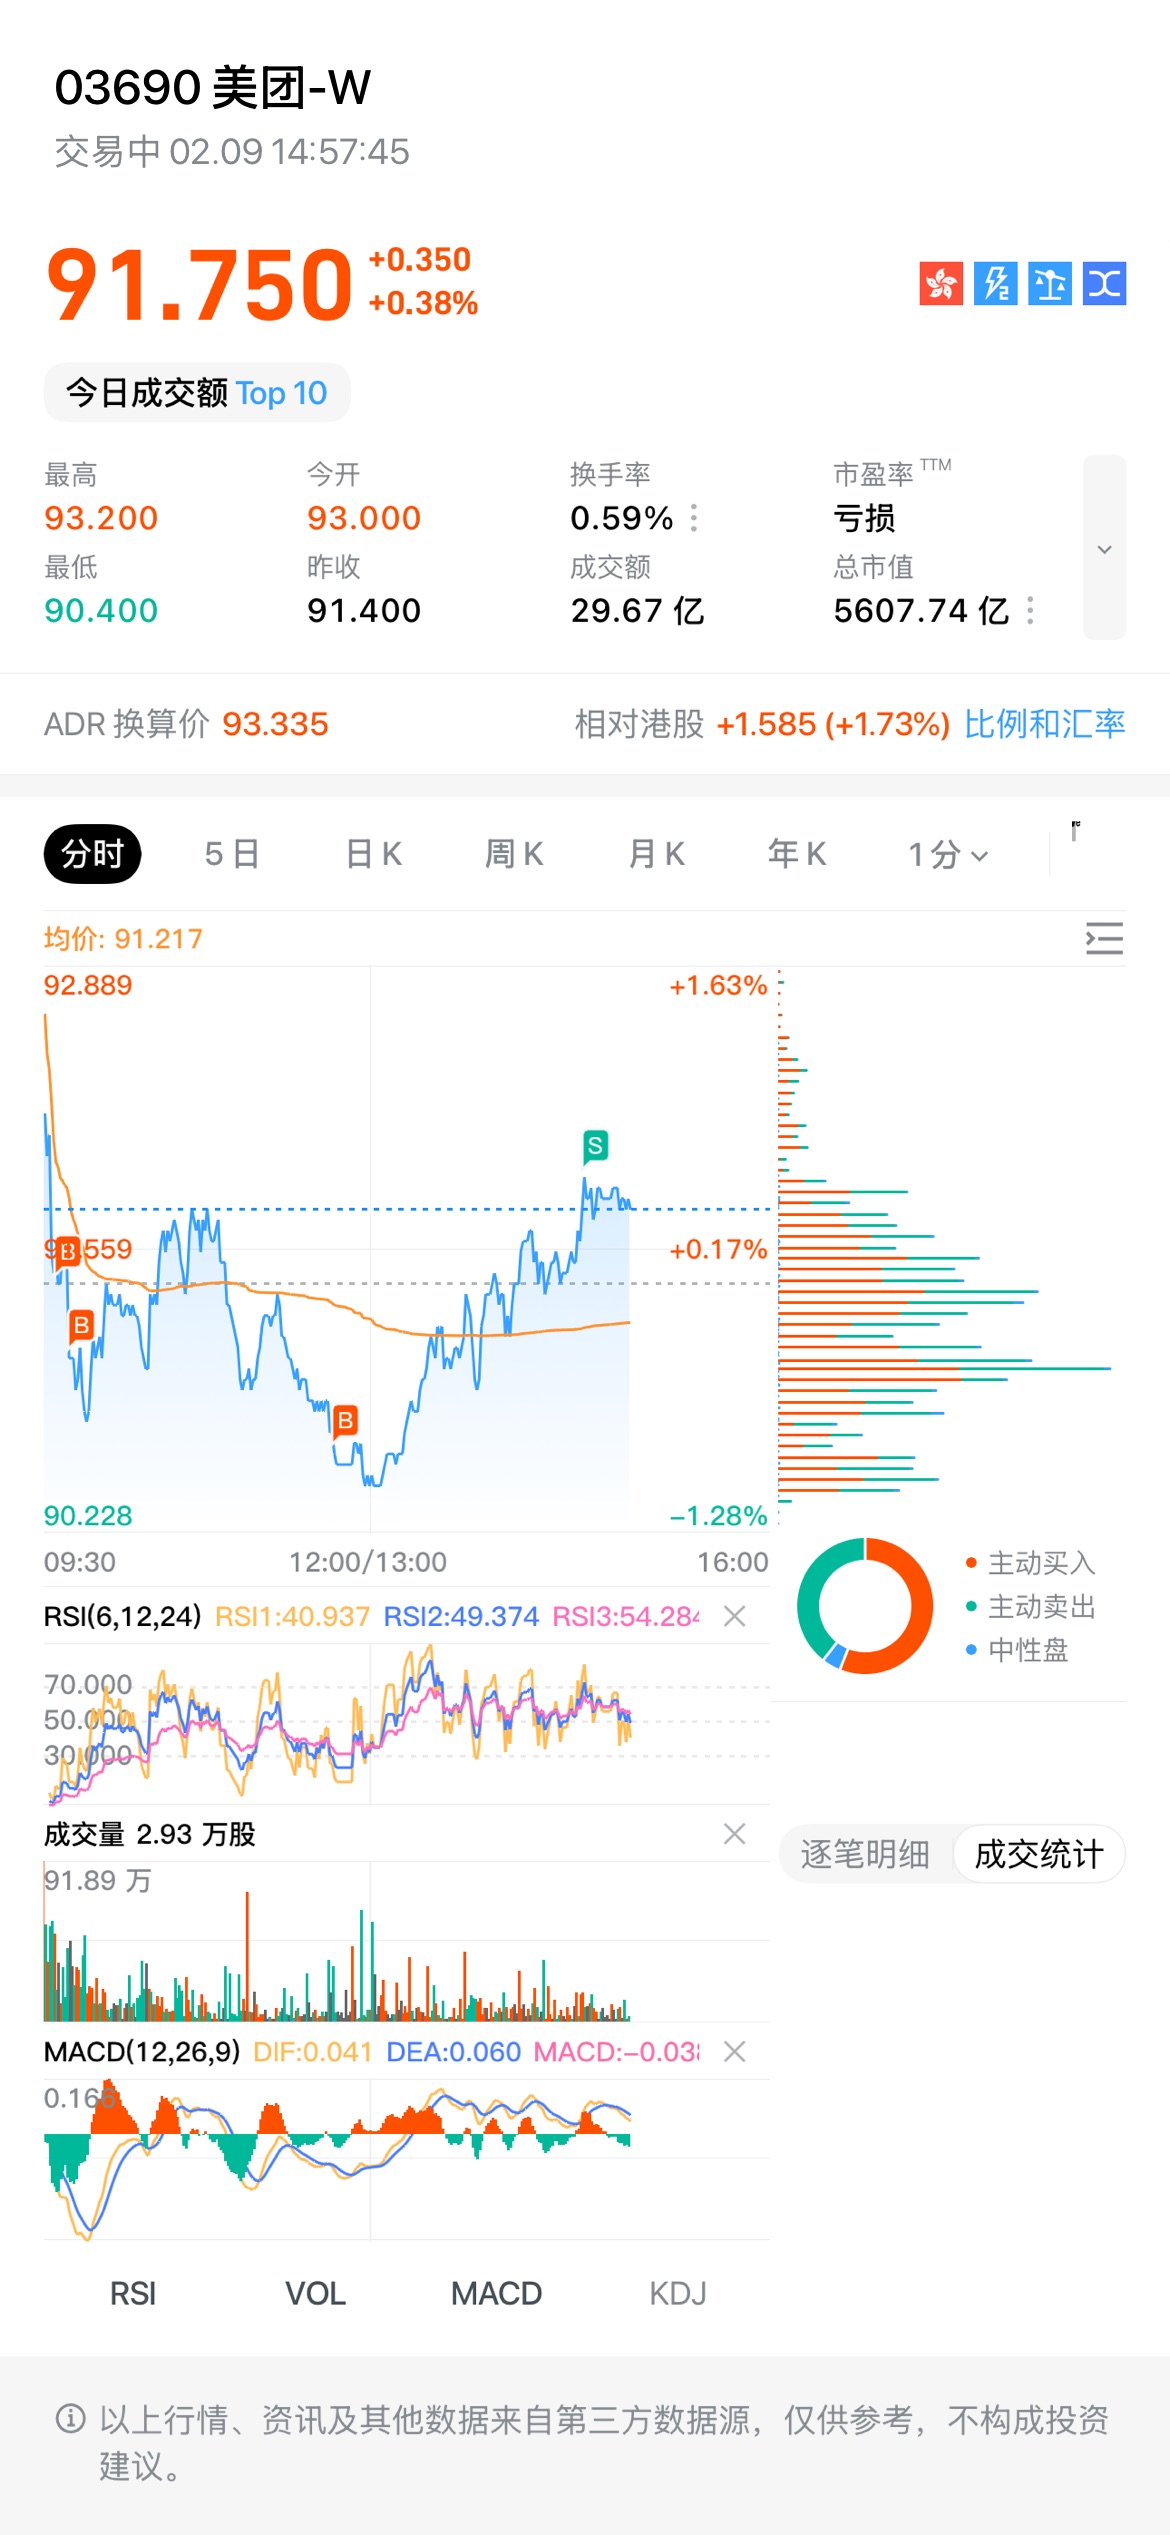
Task: Tap the info icon beside the disclaimer
Action: 70,2419
